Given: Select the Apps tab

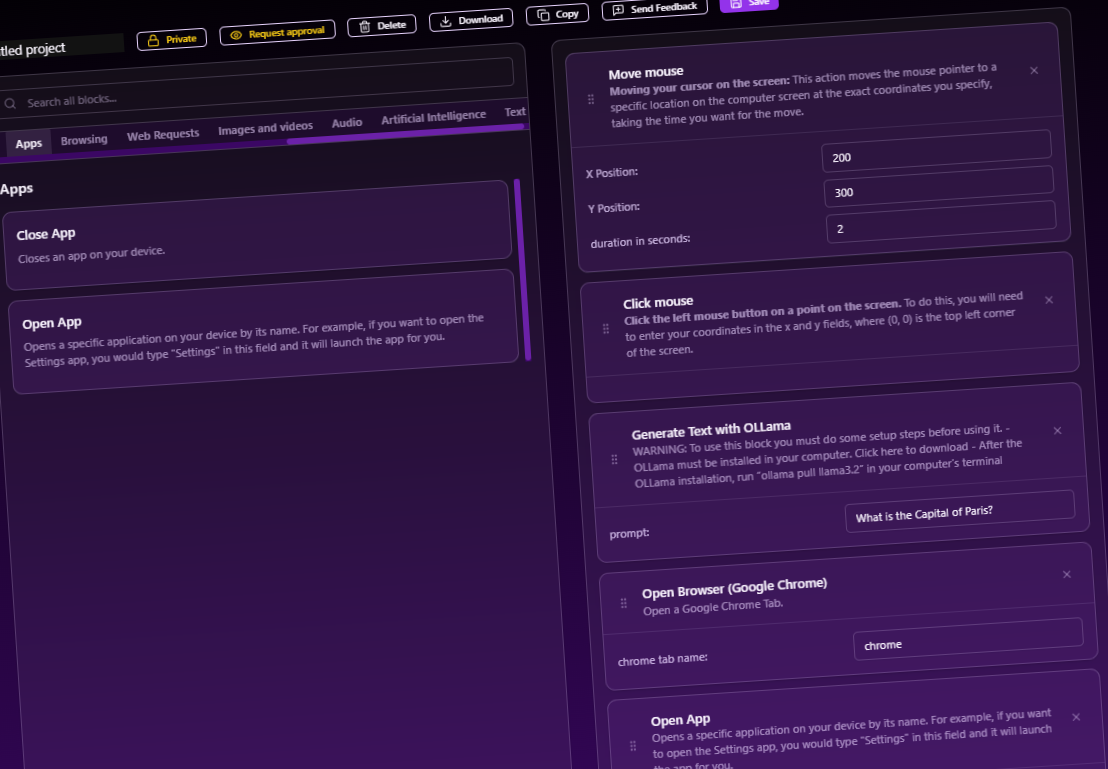Looking at the screenshot, I should point(29,143).
